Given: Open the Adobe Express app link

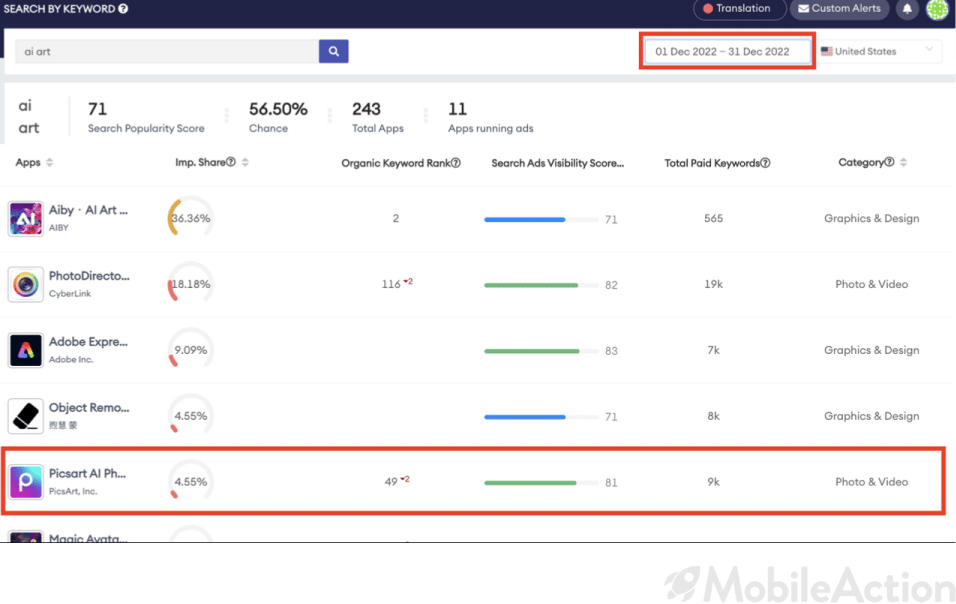Looking at the screenshot, I should (x=88, y=342).
